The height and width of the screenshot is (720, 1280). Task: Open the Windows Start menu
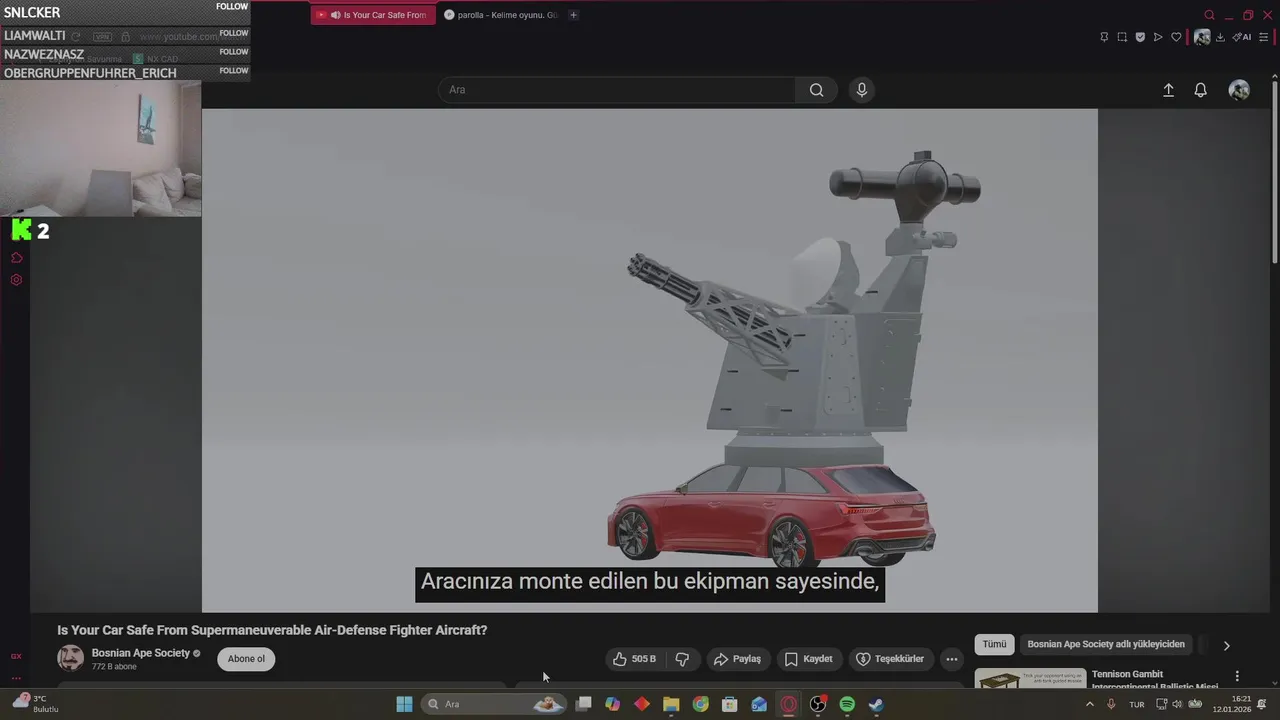coord(404,704)
